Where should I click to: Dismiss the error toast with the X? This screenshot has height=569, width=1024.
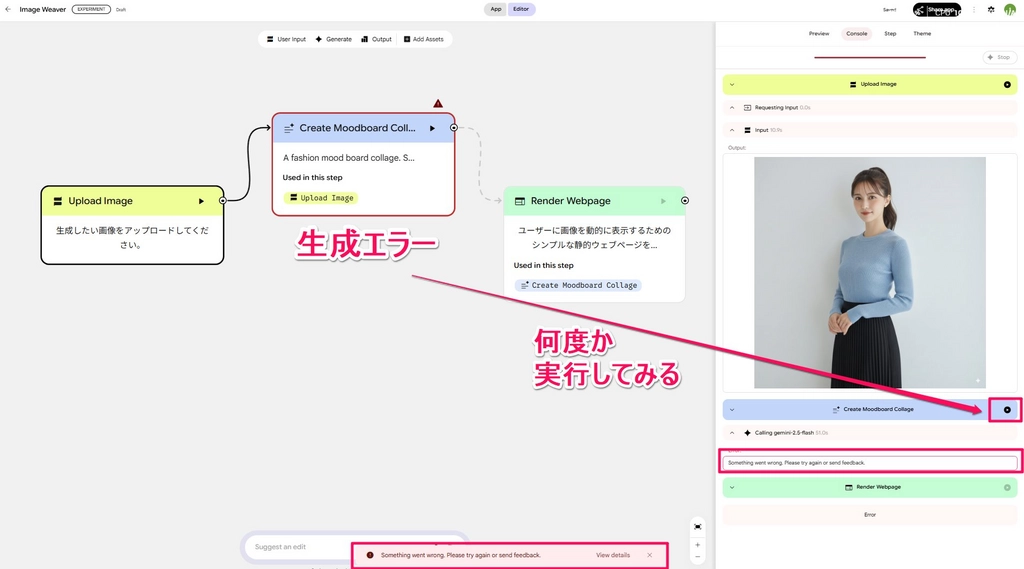[x=649, y=555]
